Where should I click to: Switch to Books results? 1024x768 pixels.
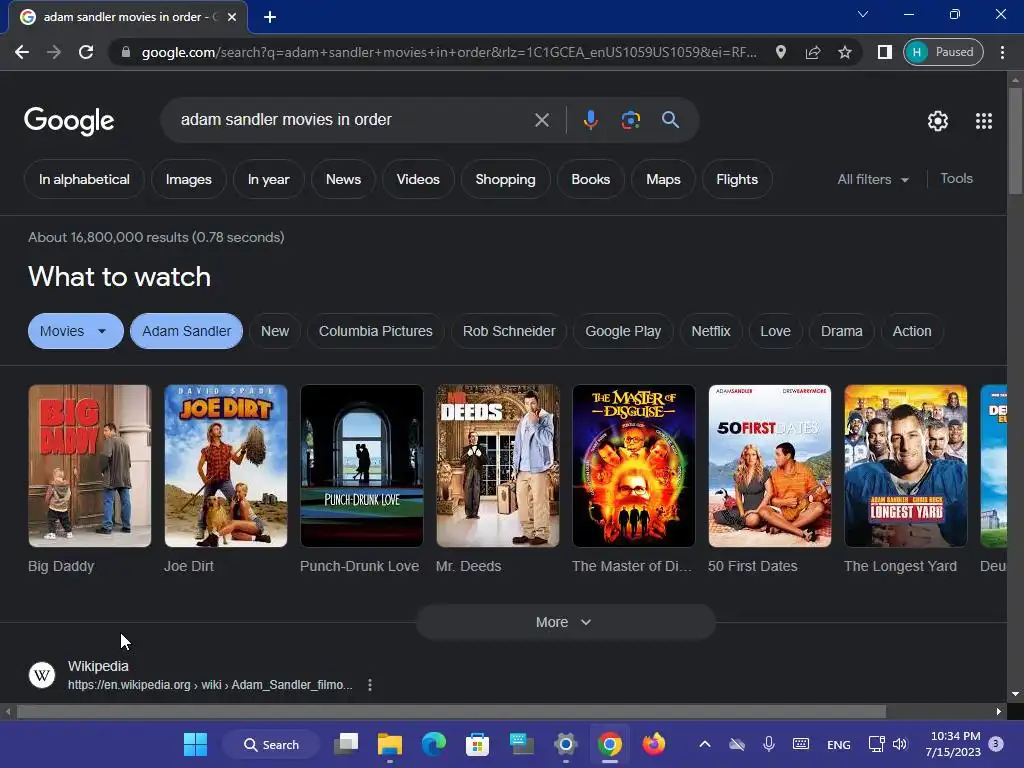click(x=590, y=180)
